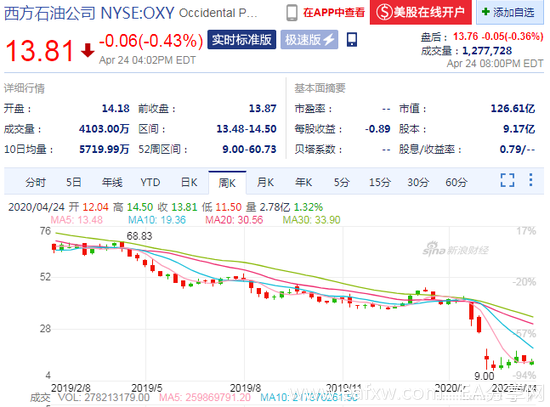550x407 pixels.
Task: Select the 15分 chart tab
Action: [380, 182]
